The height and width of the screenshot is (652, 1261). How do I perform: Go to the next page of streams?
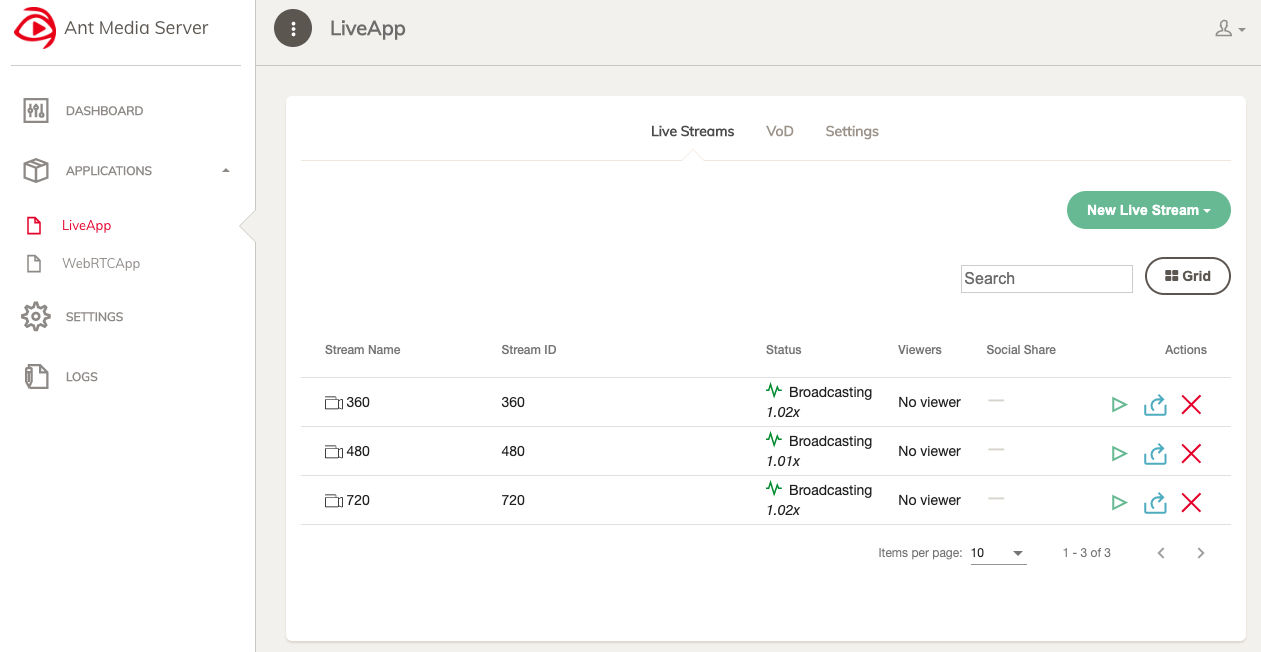[x=1201, y=553]
